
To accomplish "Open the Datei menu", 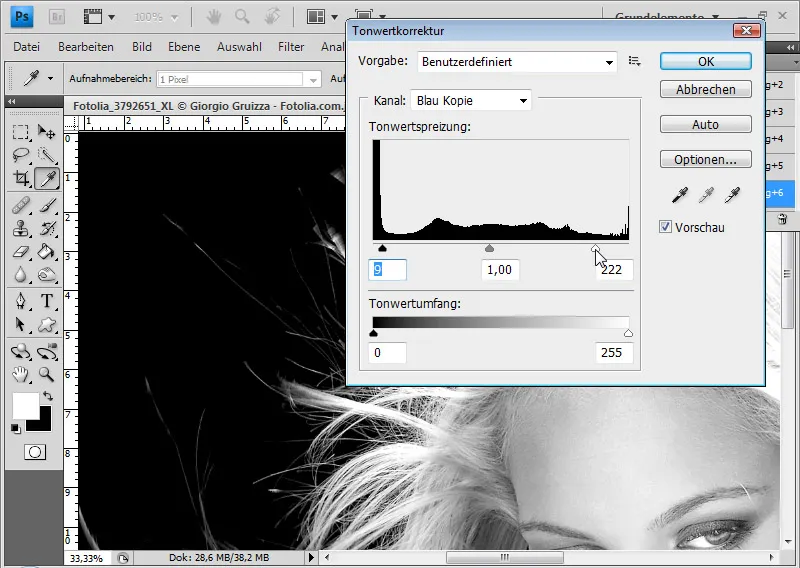I will coord(27,47).
